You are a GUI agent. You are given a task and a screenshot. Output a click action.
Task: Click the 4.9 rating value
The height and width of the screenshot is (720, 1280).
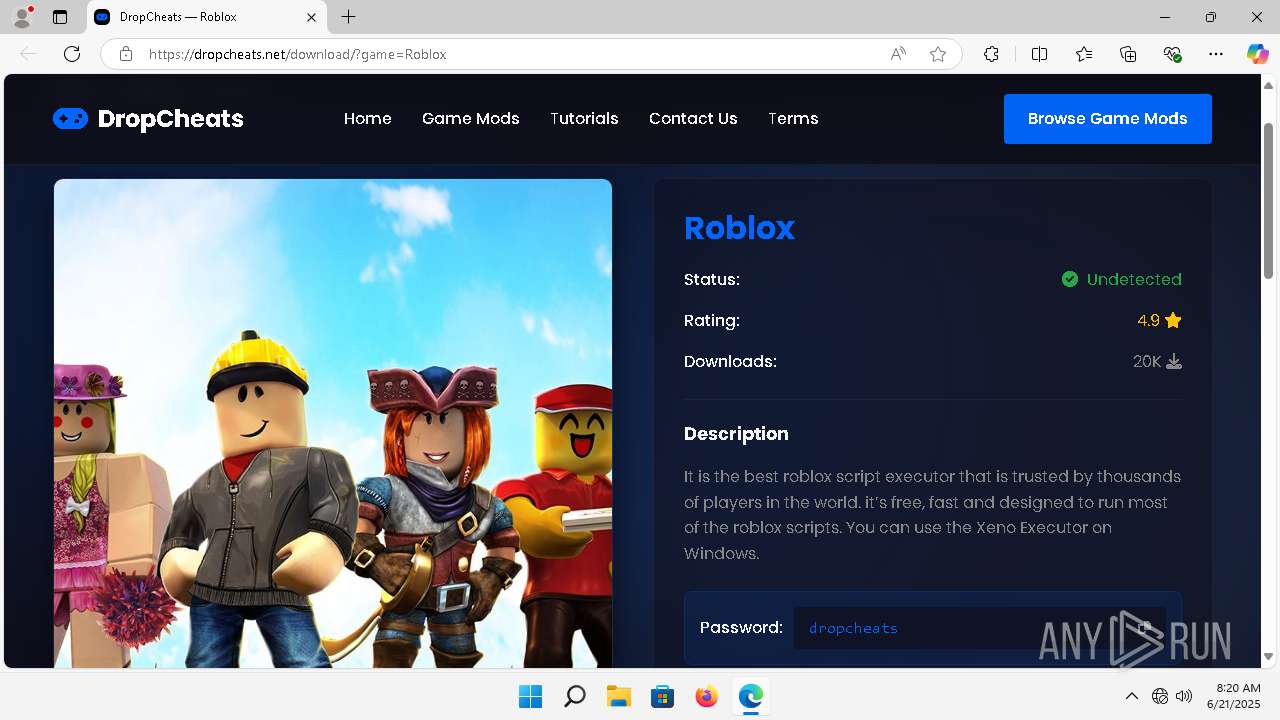tap(1148, 320)
